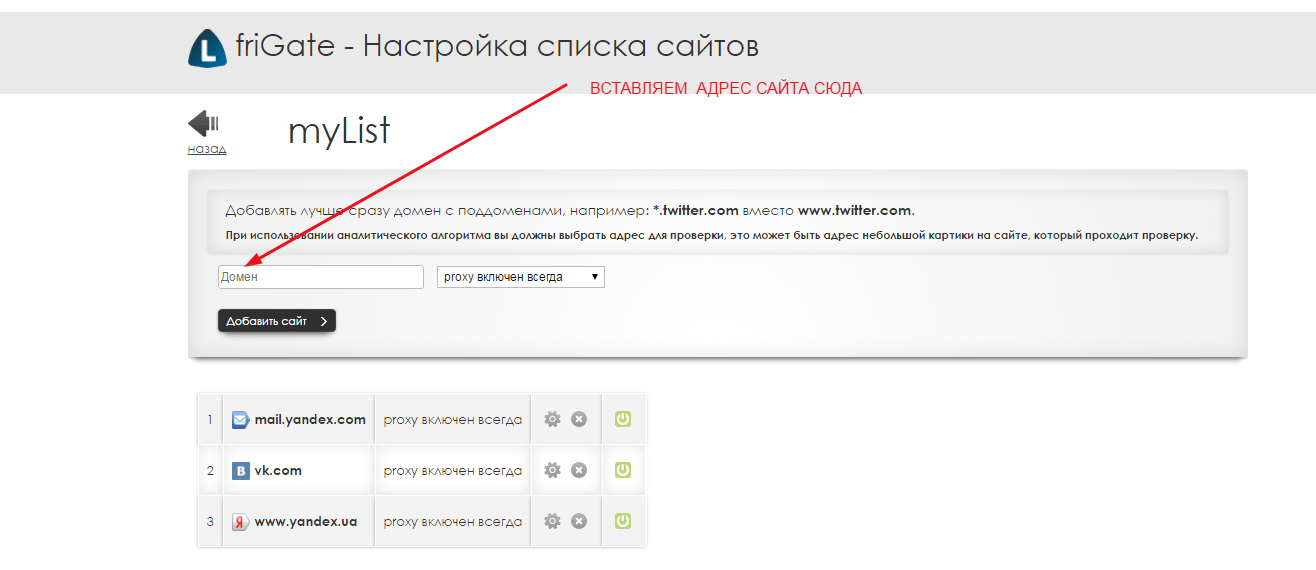This screenshot has width=1316, height=570.
Task: Click the myList heading
Action: pos(339,131)
